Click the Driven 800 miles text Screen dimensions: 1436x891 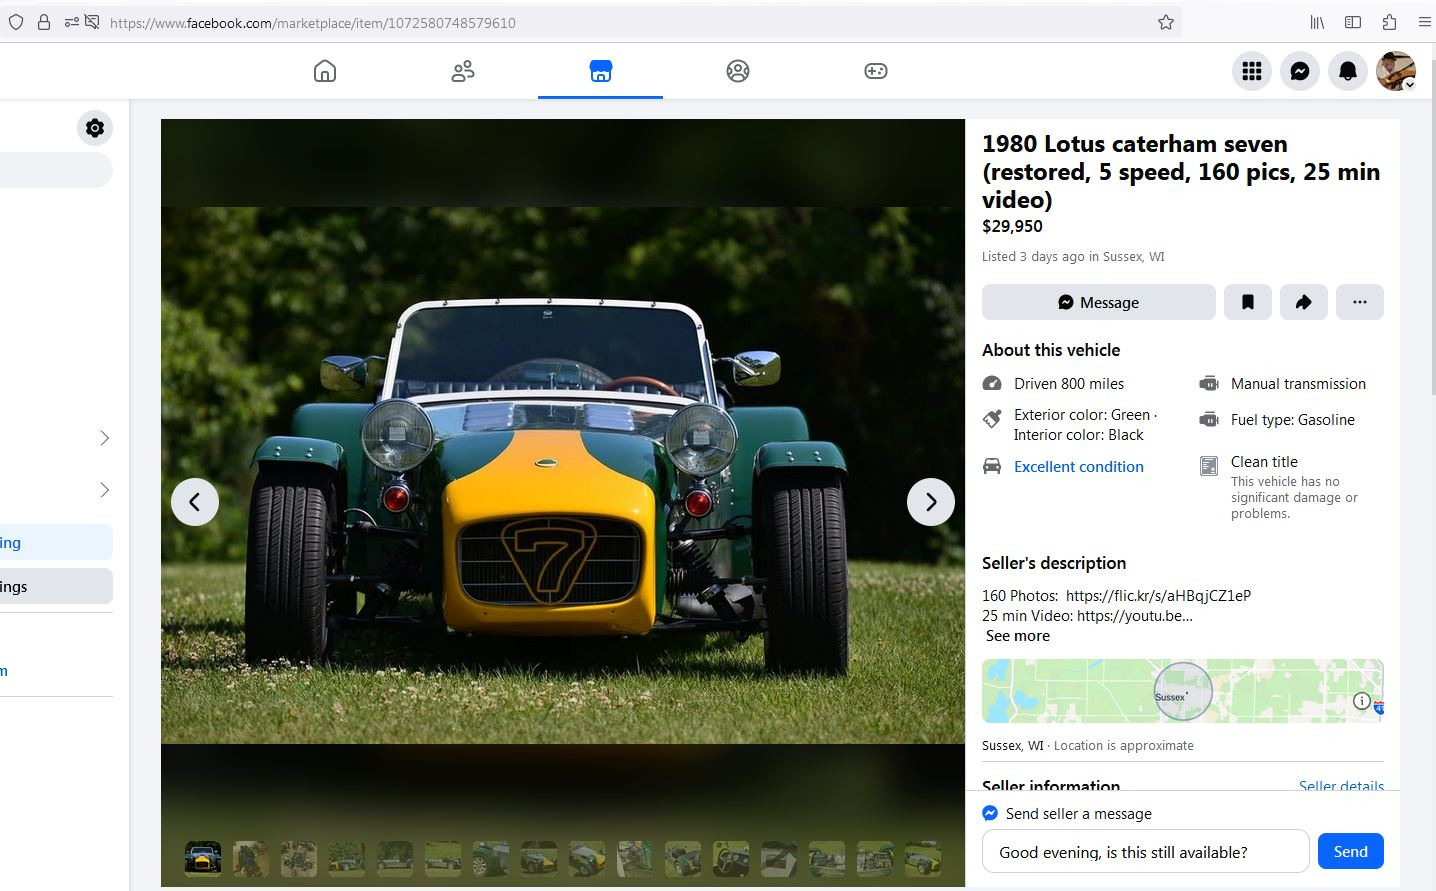1069,384
